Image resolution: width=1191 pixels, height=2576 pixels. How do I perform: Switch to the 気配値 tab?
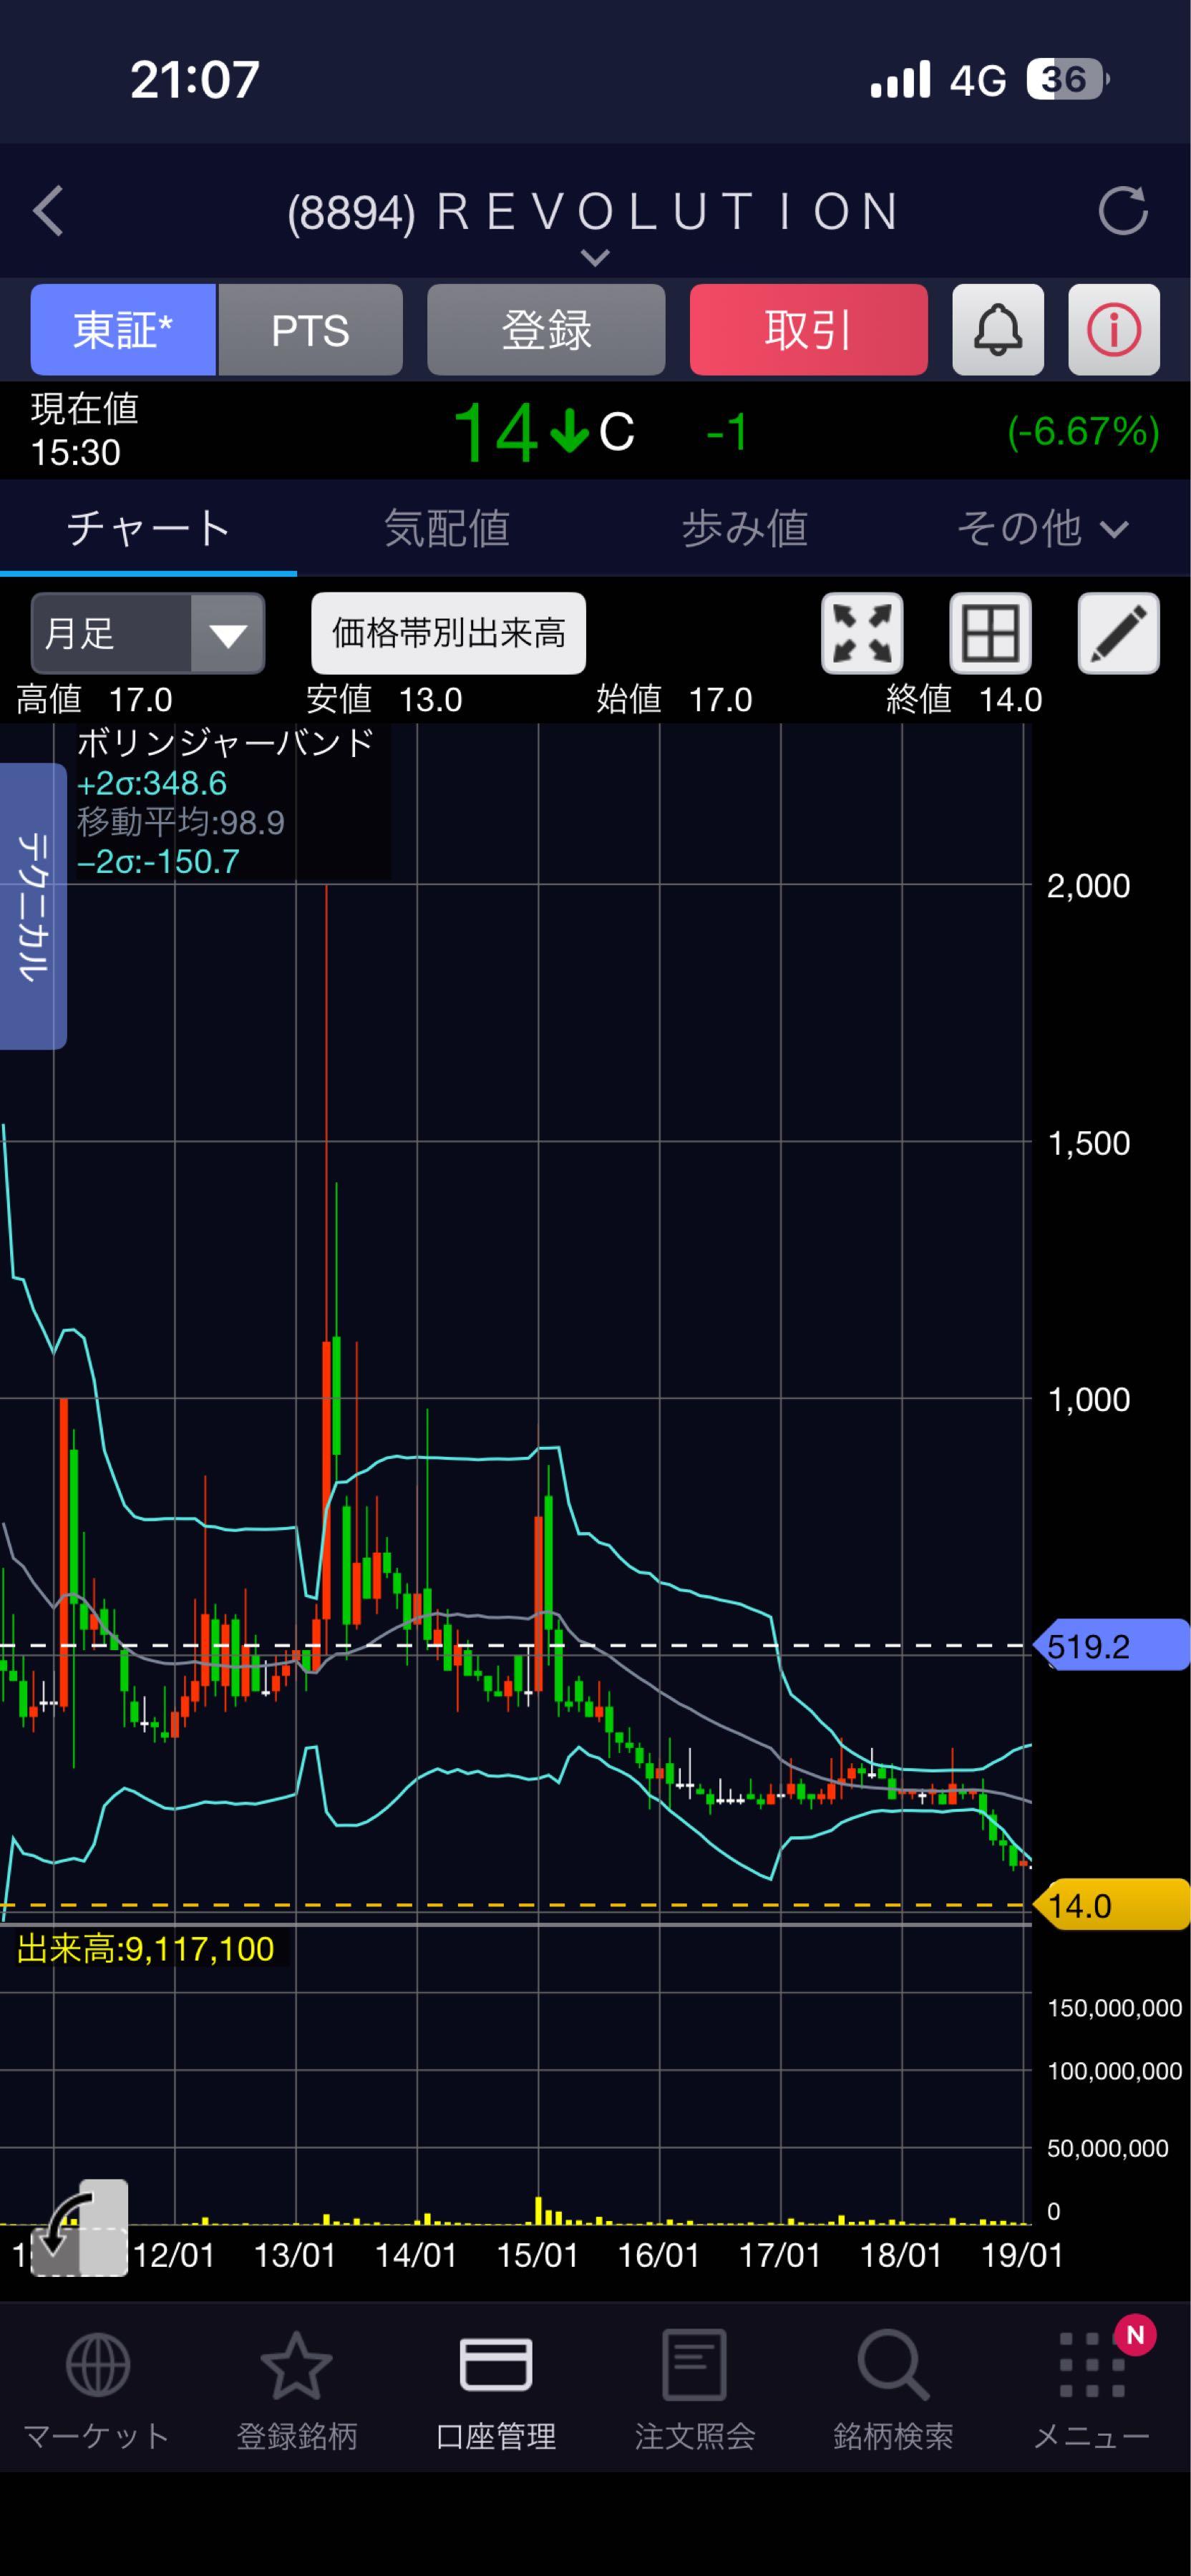pos(446,528)
